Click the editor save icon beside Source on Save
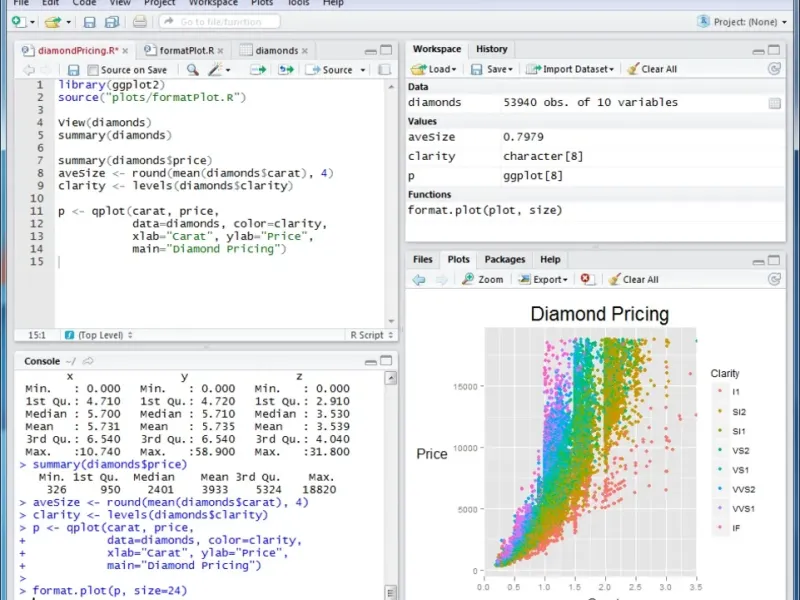The width and height of the screenshot is (800, 600). coord(73,70)
